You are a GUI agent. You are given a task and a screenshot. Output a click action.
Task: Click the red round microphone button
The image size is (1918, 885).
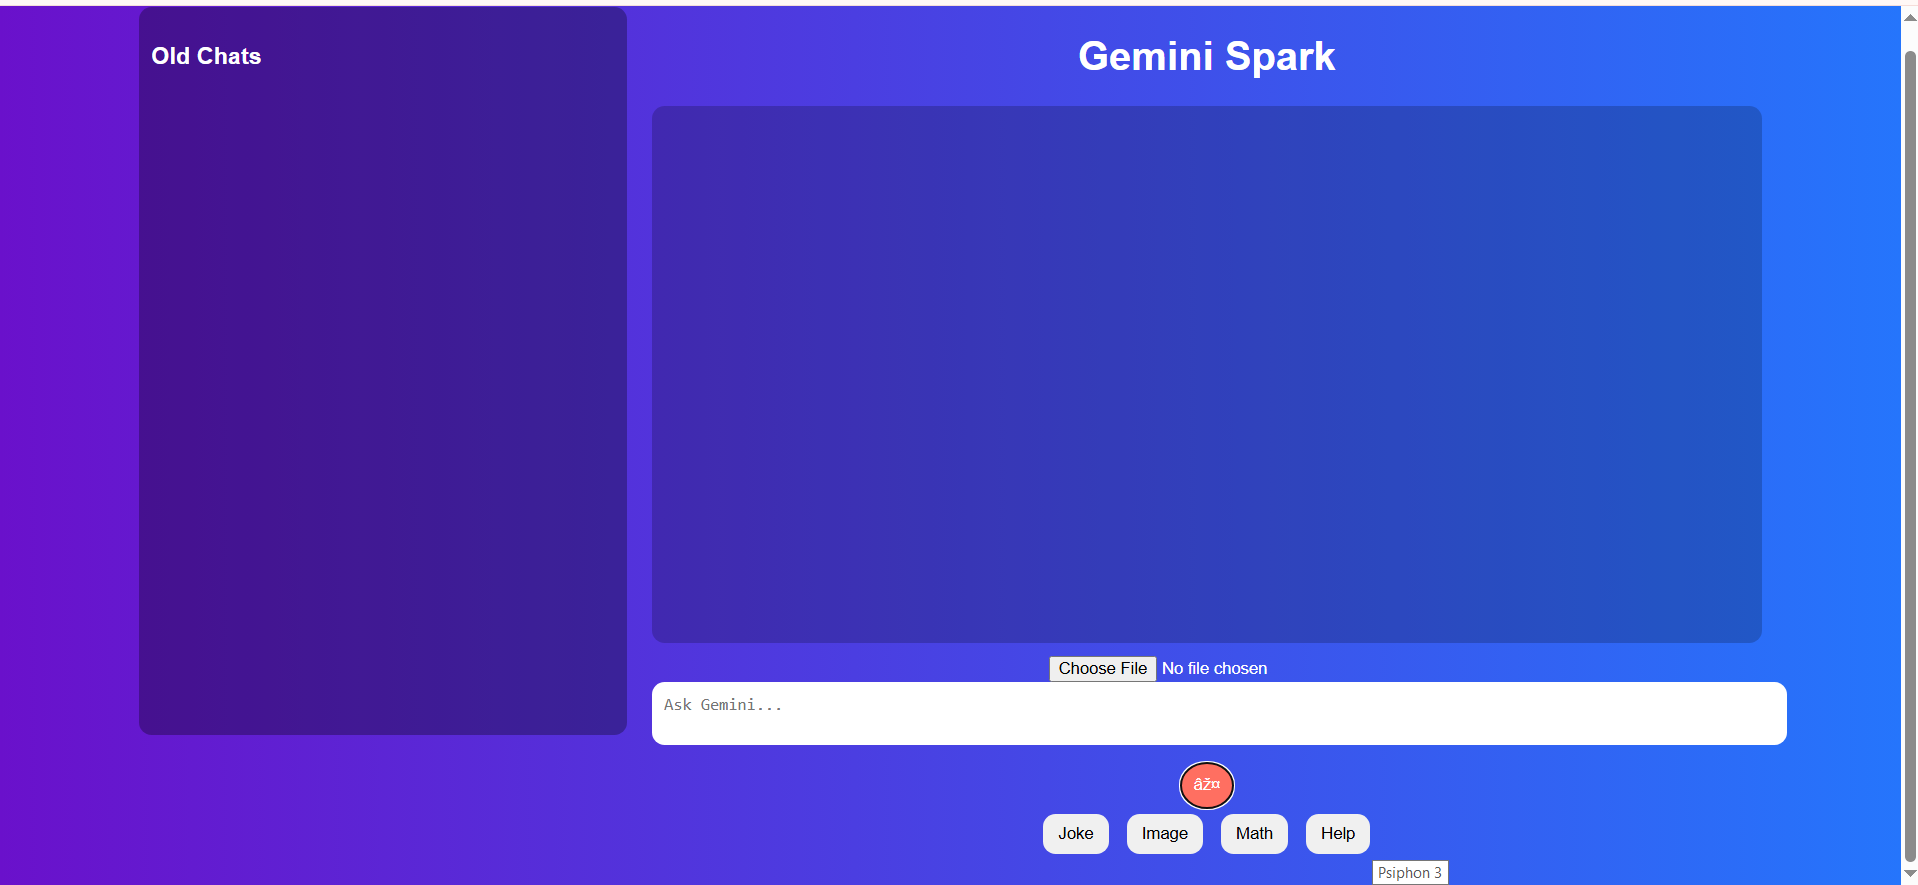tap(1206, 785)
